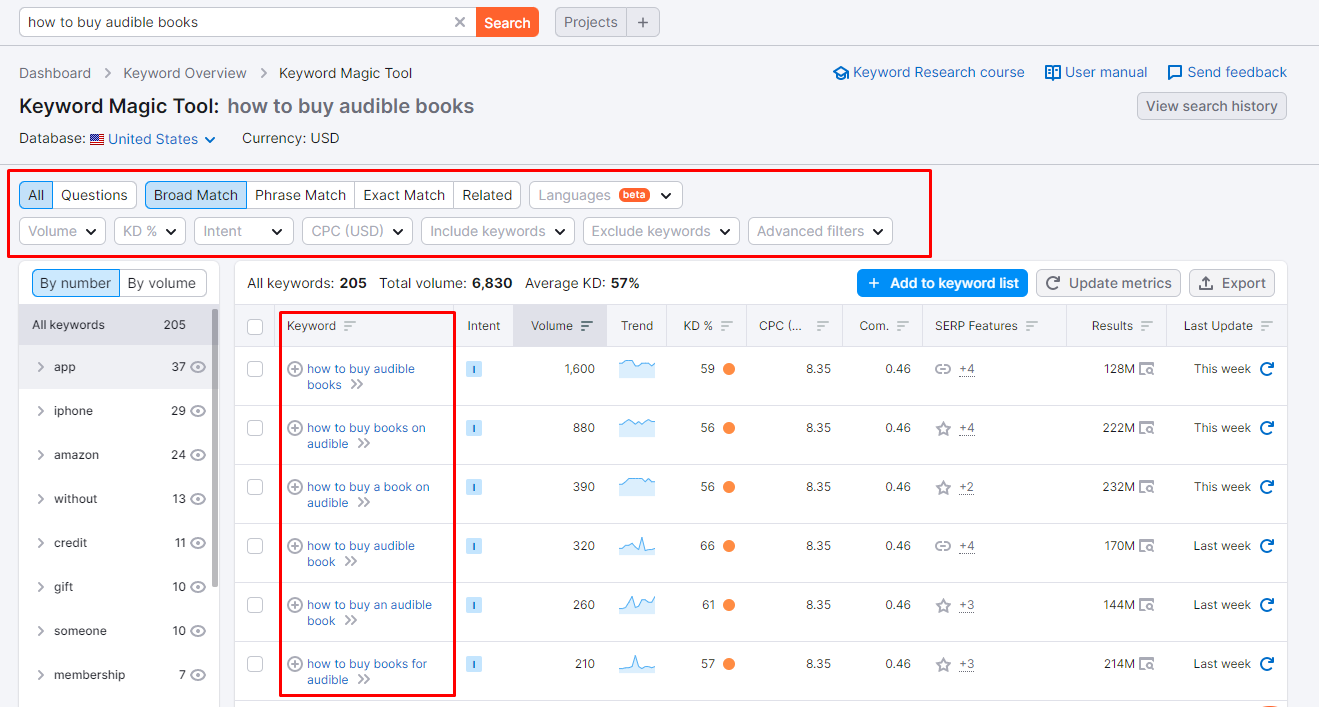Click Add to keyword list button

pos(942,283)
